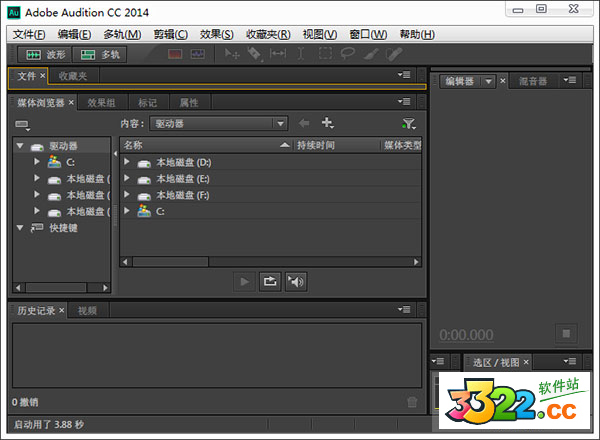Switch to 波形 waveform view
This screenshot has height=440, width=600.
pyautogui.click(x=46, y=55)
